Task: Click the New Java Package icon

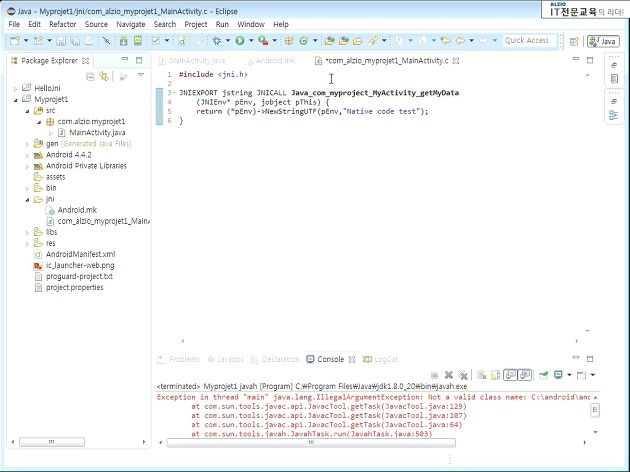Action: 289,41
